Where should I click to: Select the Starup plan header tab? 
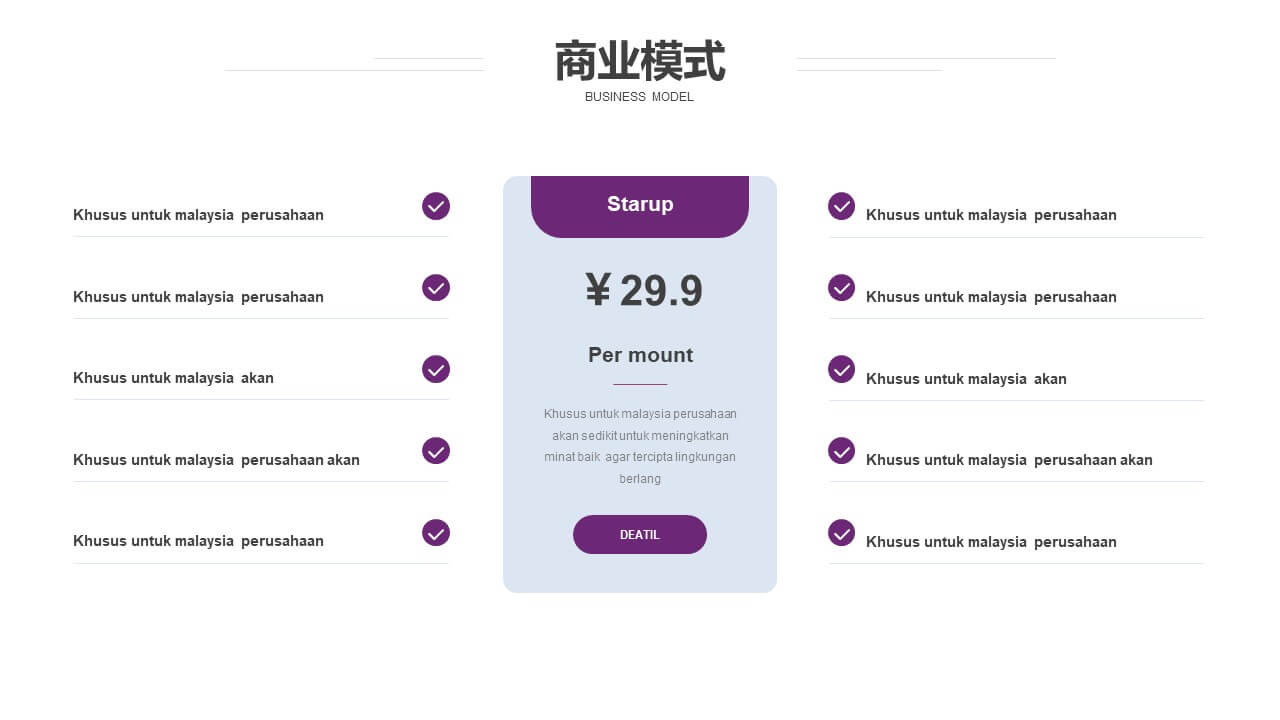[640, 206]
